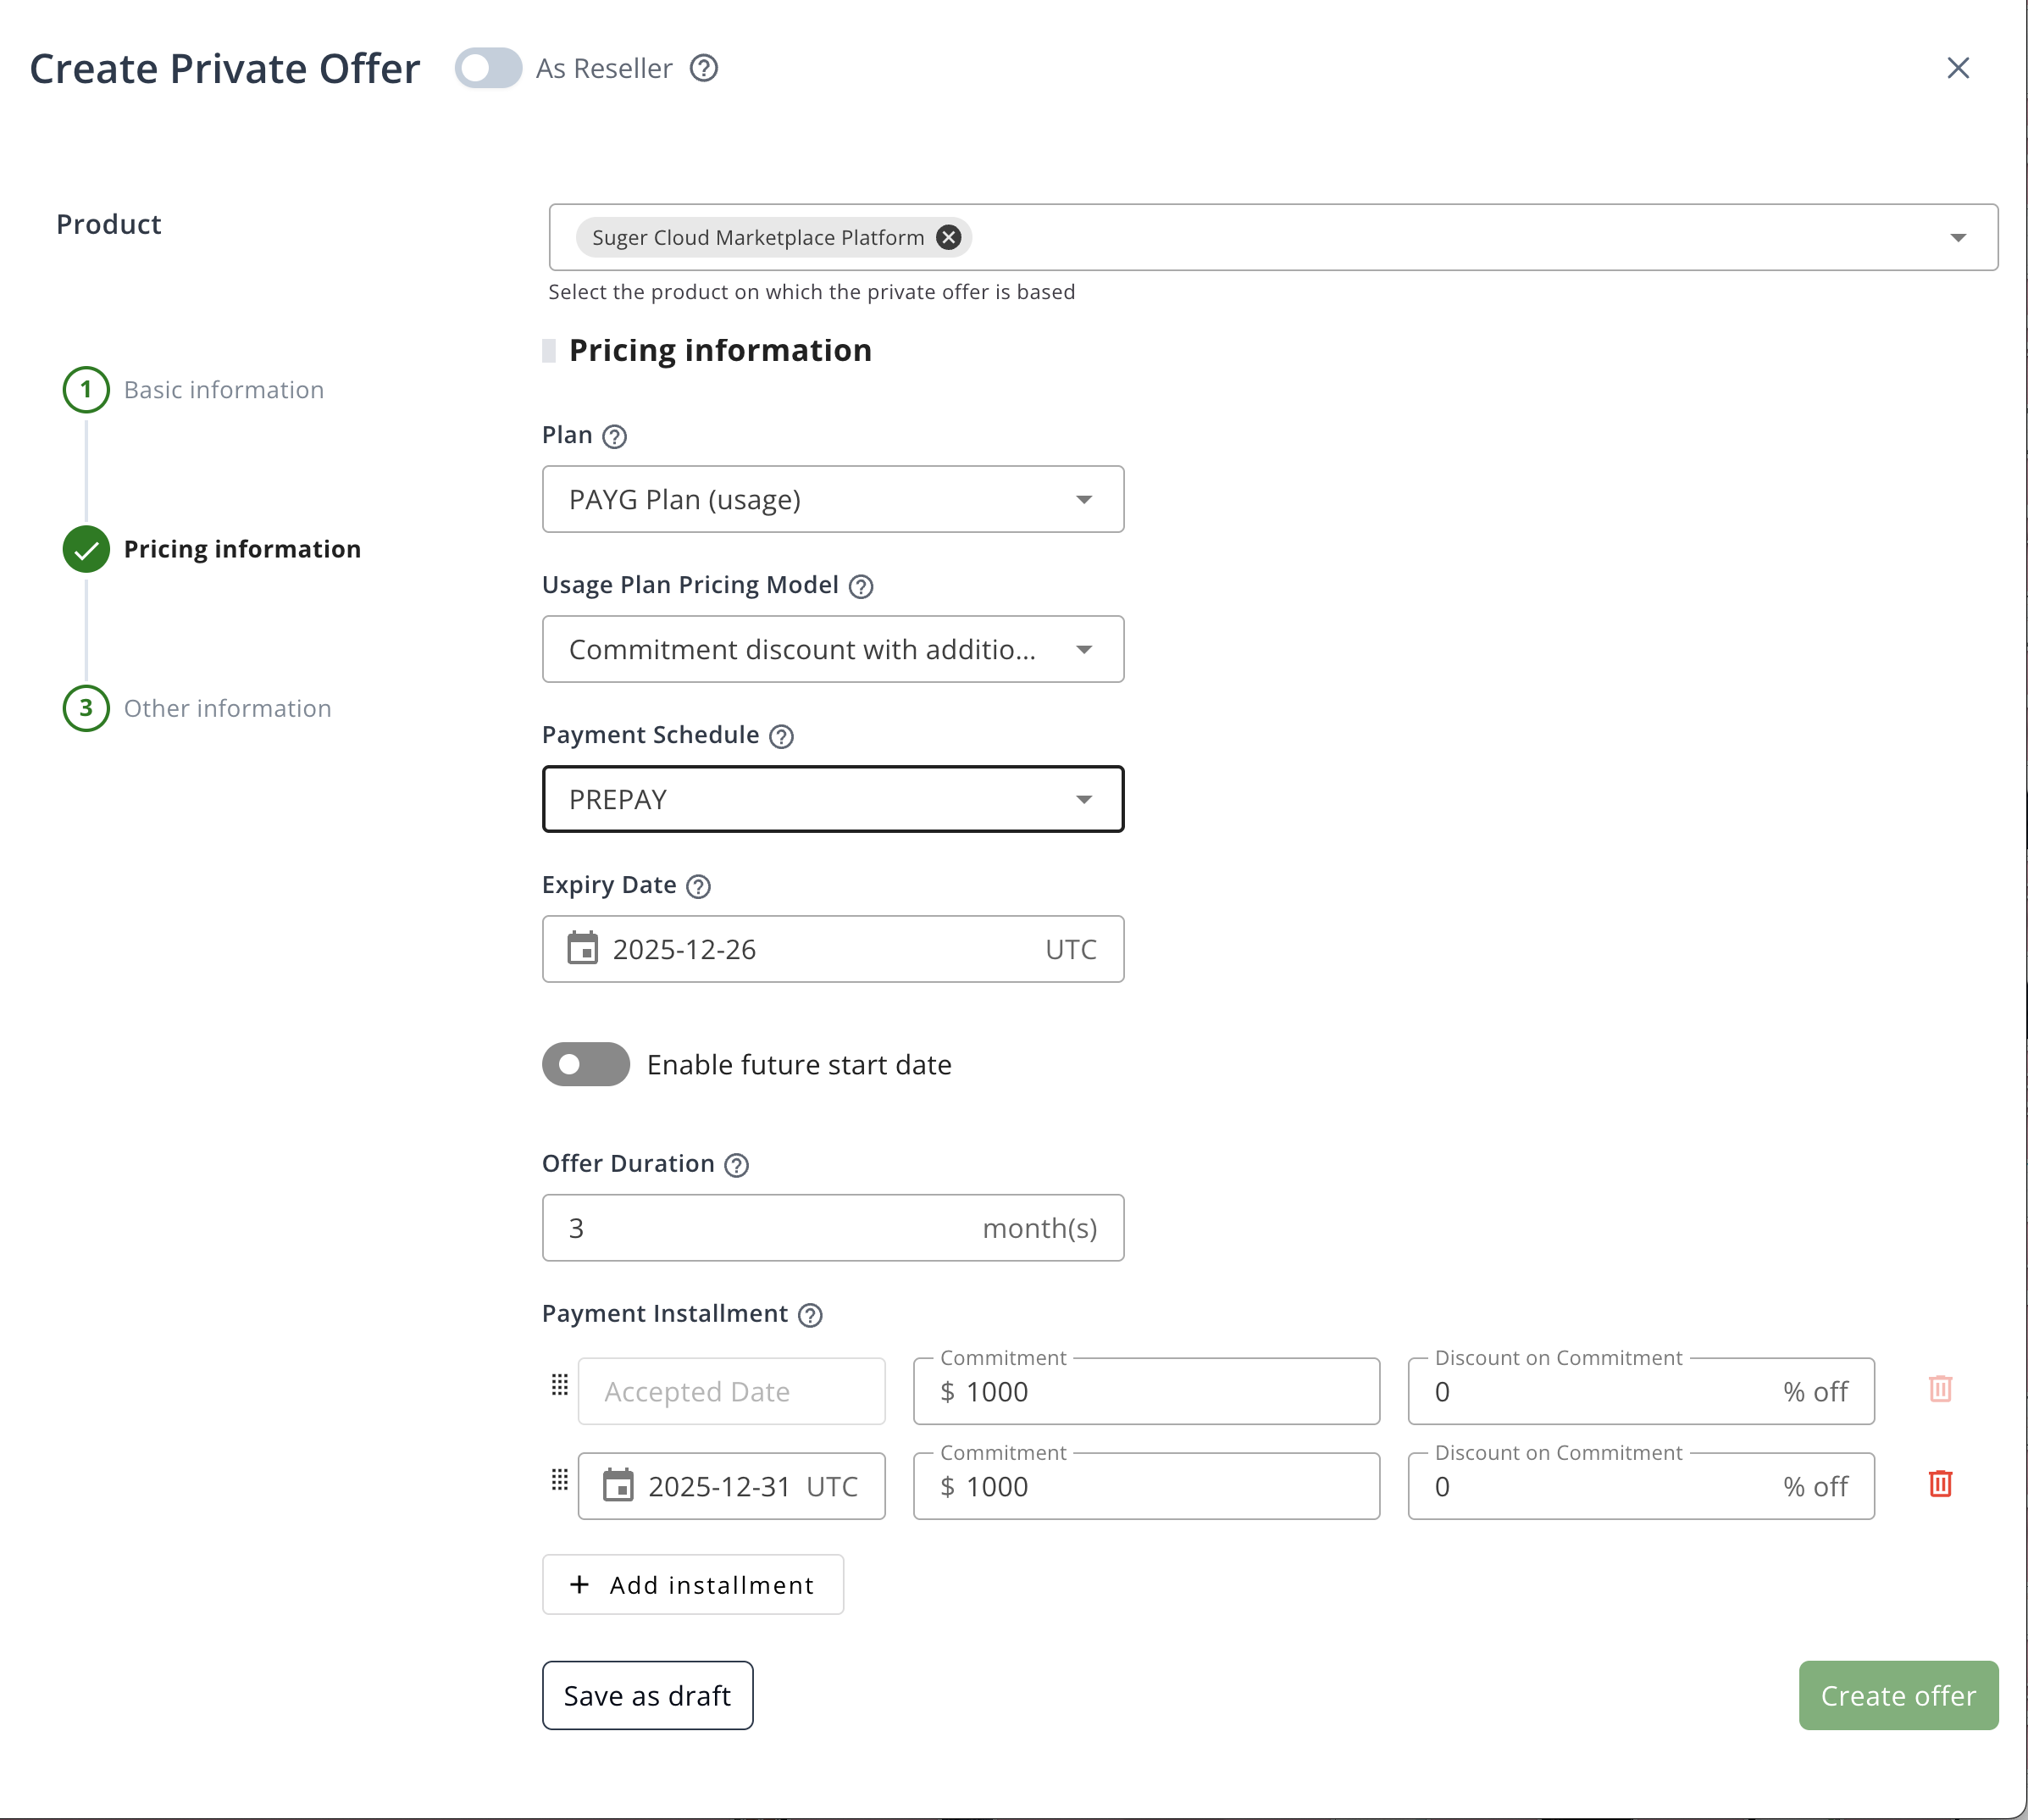
Task: Click Save as draft
Action: pos(647,1695)
